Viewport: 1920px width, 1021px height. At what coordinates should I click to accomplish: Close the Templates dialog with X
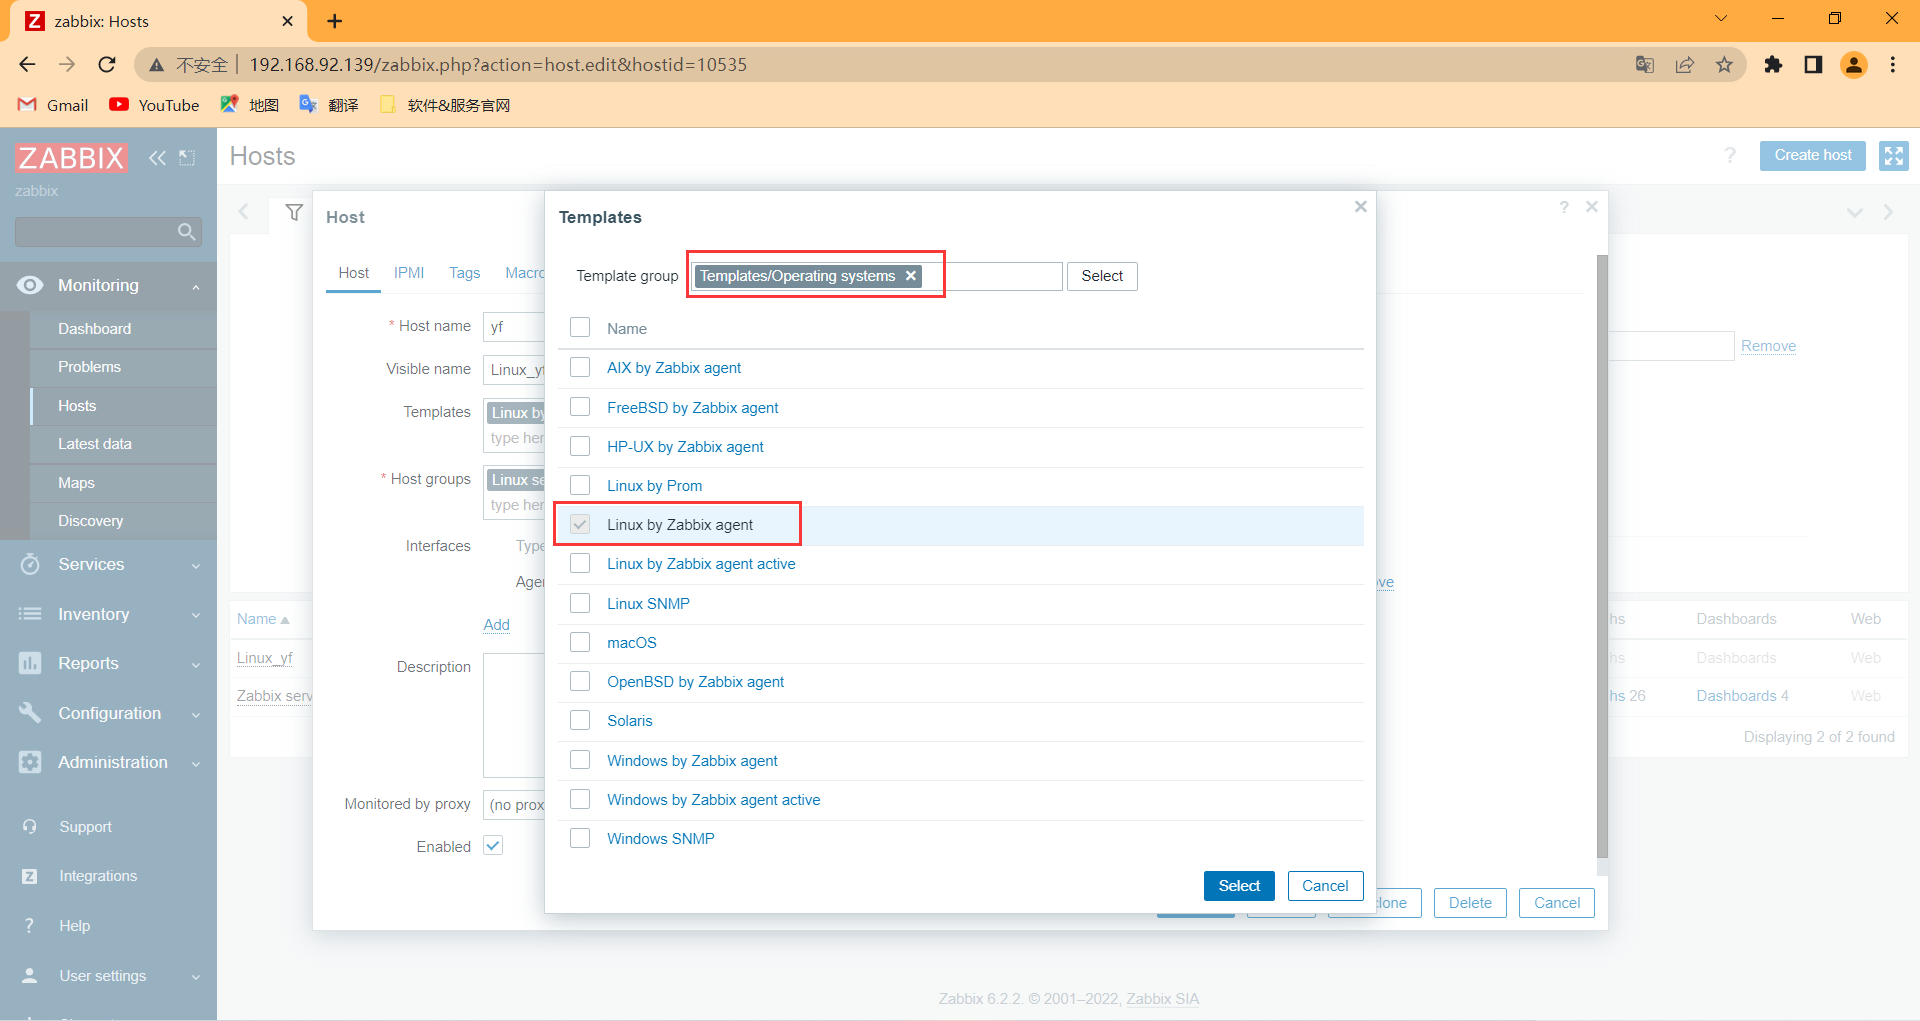point(1361,206)
